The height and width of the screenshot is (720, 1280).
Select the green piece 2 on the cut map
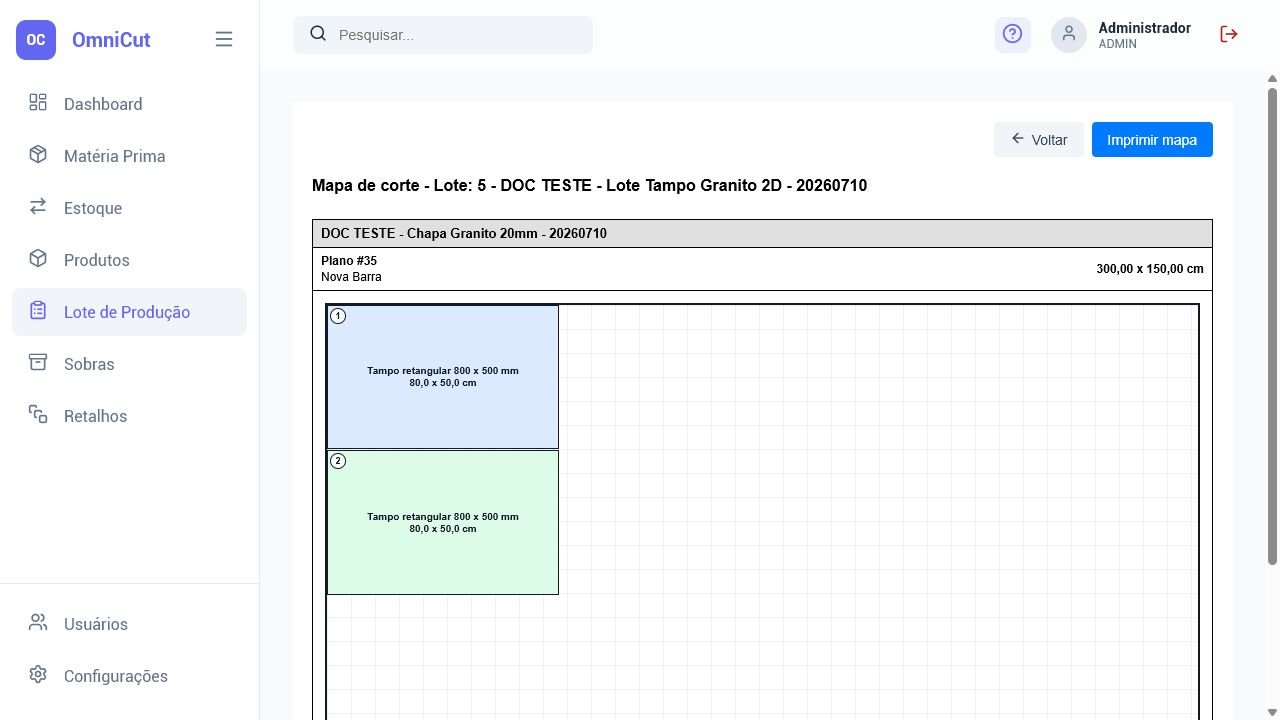[x=443, y=522]
